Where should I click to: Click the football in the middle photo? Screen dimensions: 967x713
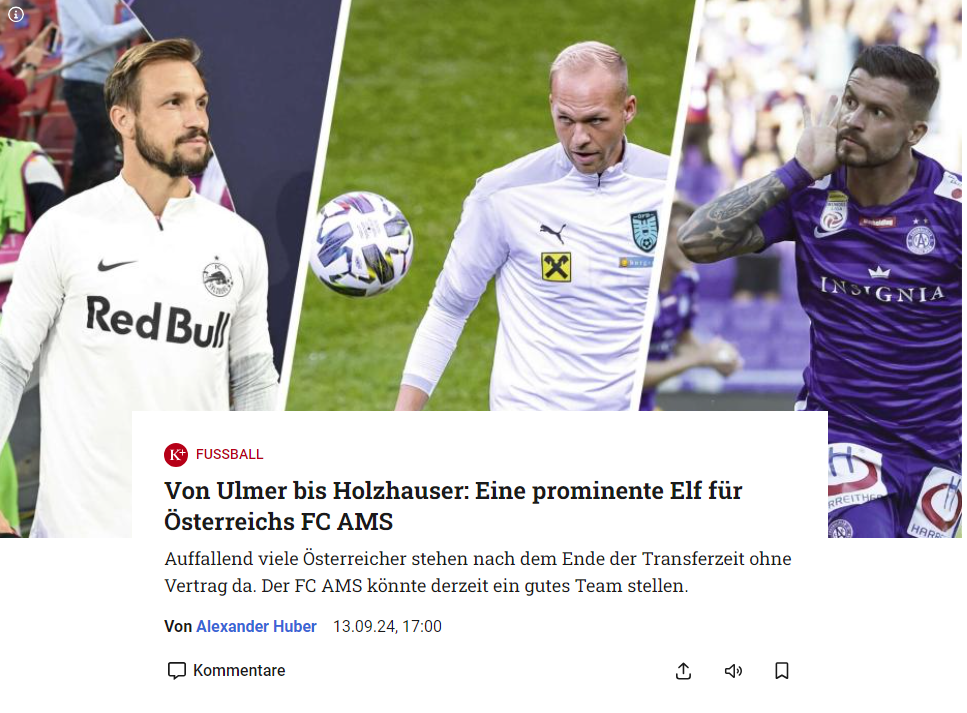[x=361, y=244]
